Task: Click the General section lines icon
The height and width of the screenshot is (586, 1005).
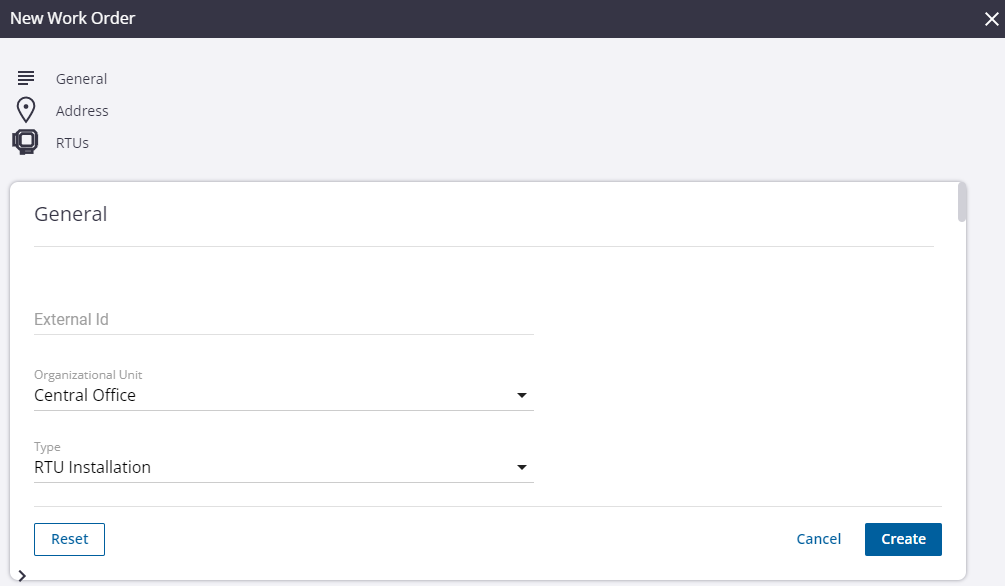Action: [26, 78]
